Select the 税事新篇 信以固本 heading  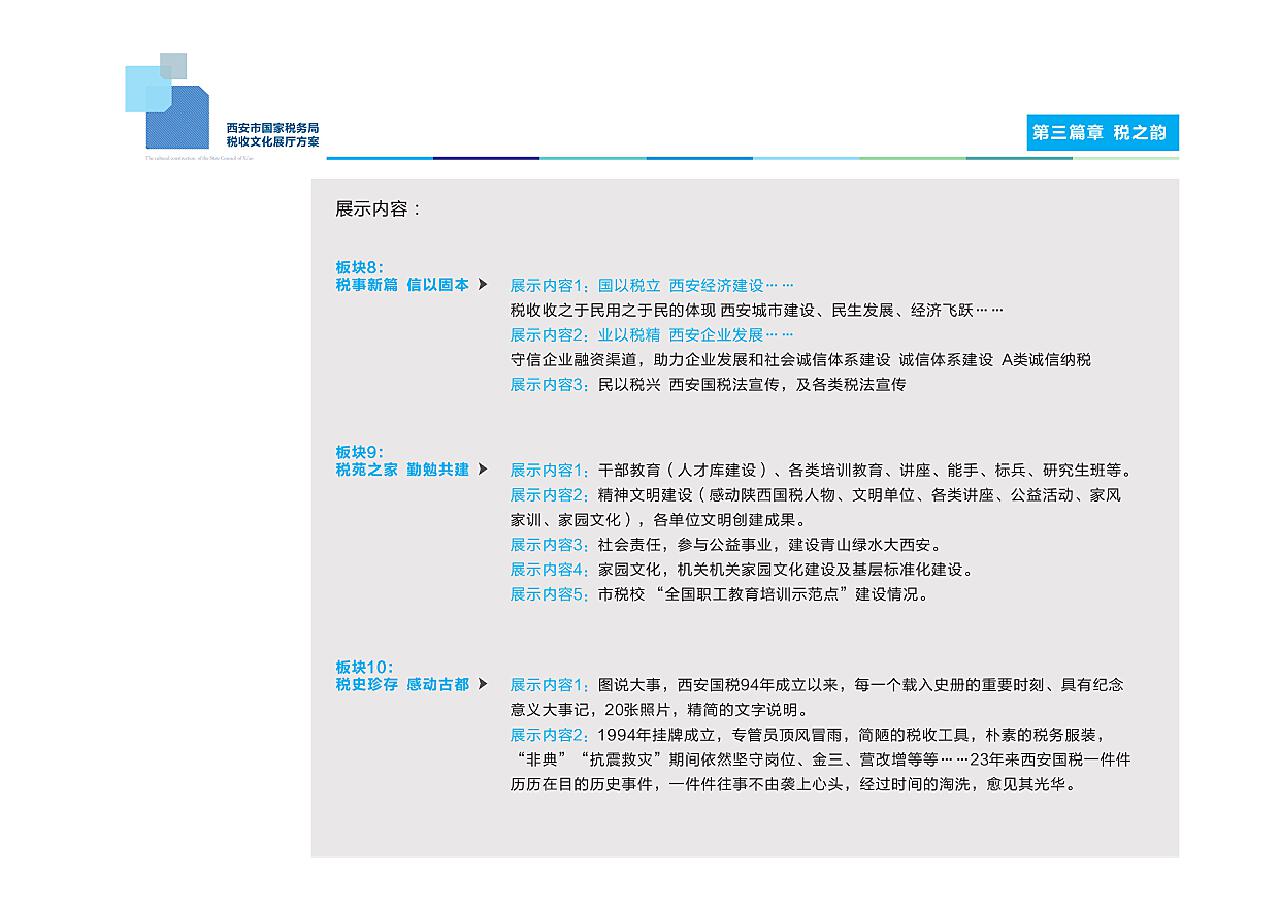pyautogui.click(x=402, y=285)
